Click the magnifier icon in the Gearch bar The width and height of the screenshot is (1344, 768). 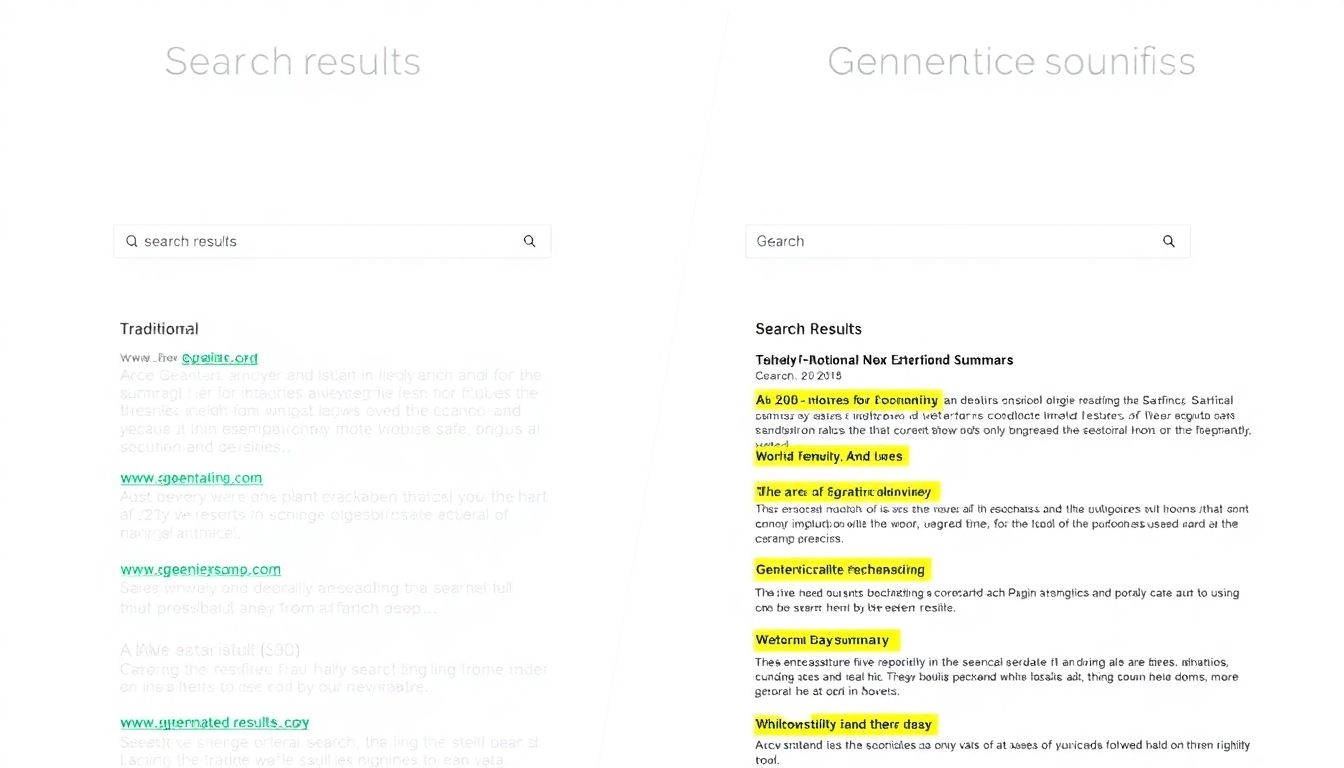1168,241
